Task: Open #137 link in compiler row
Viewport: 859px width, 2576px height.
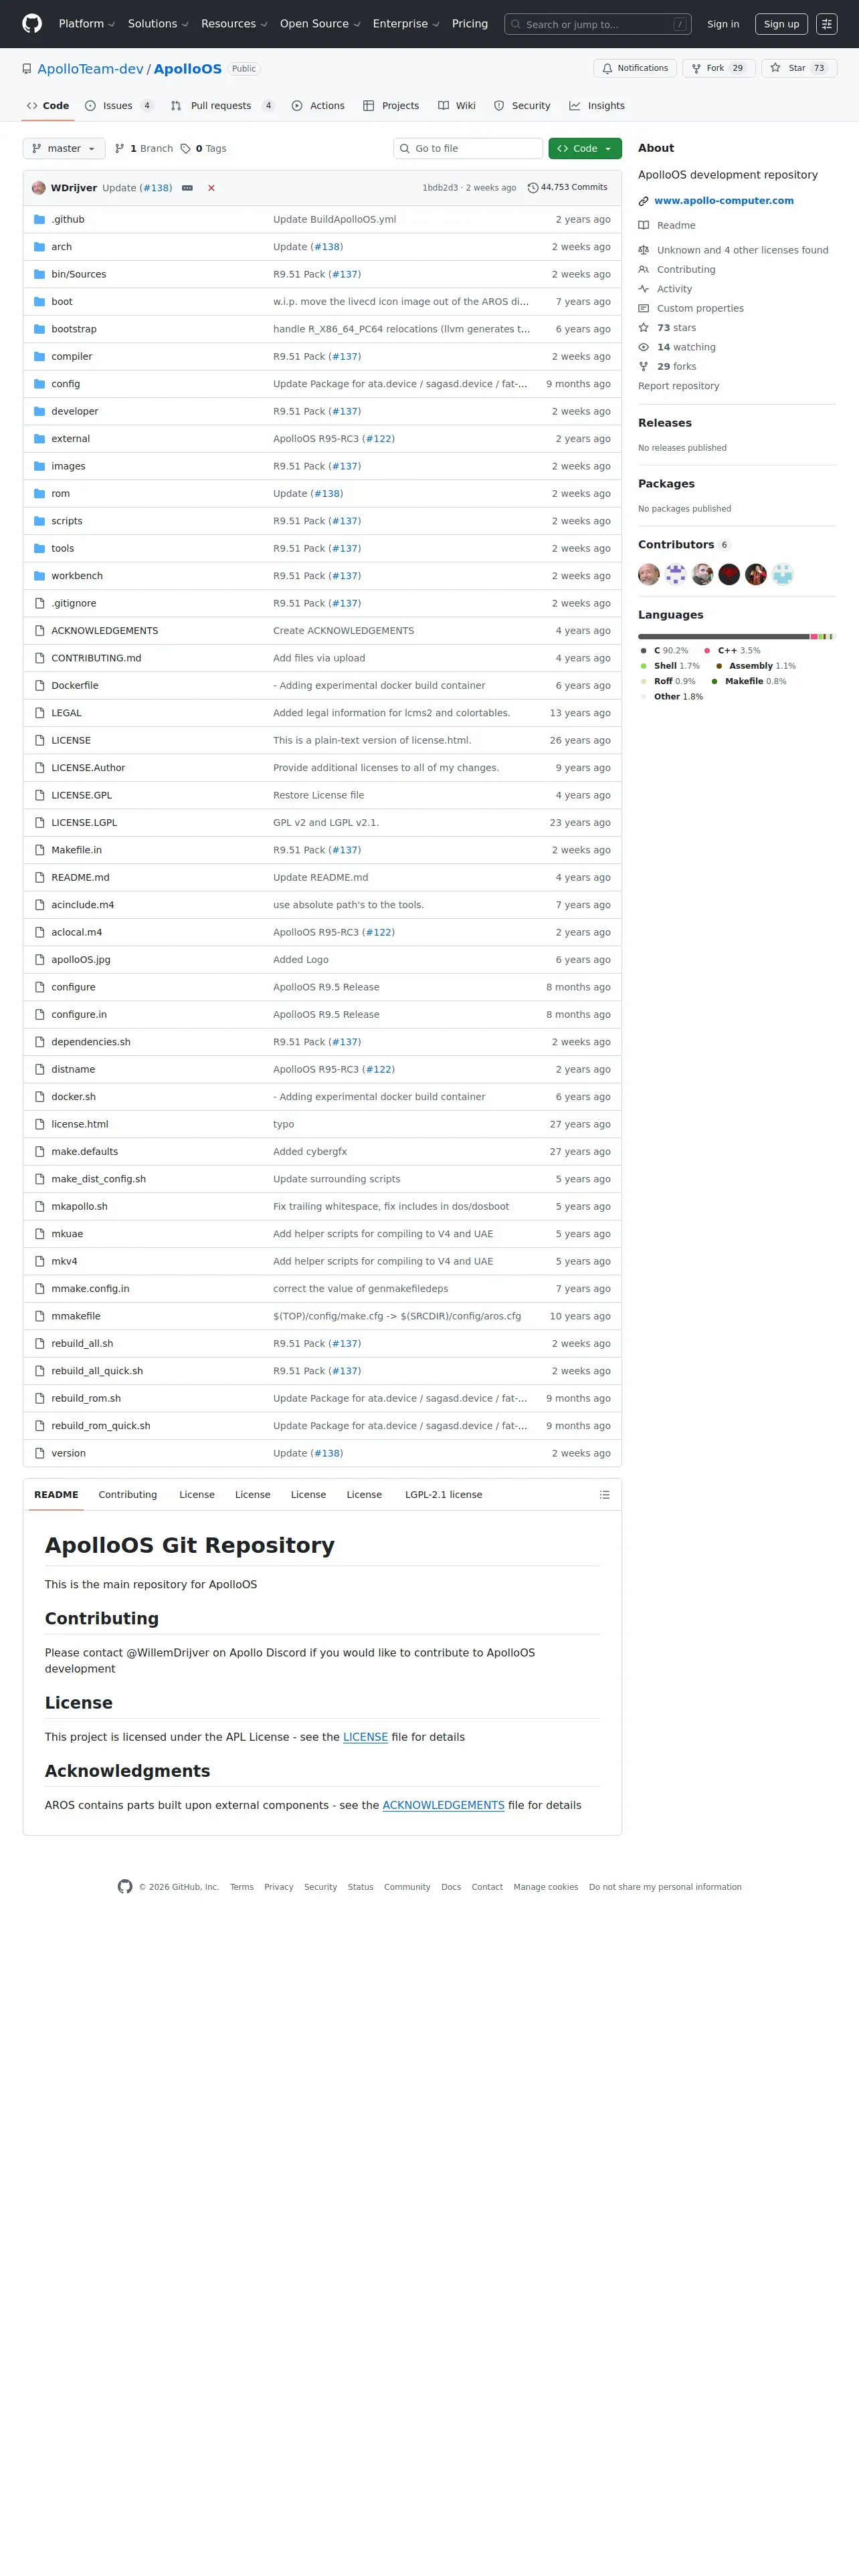Action: (345, 357)
